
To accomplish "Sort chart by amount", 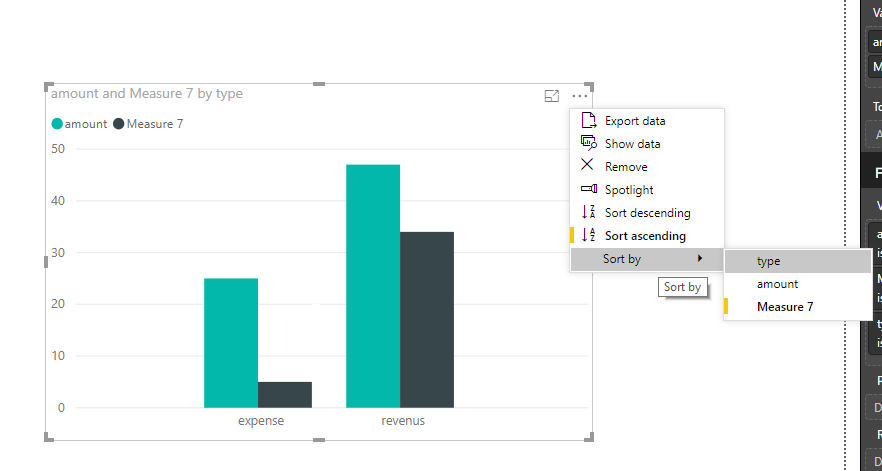I will (798, 284).
